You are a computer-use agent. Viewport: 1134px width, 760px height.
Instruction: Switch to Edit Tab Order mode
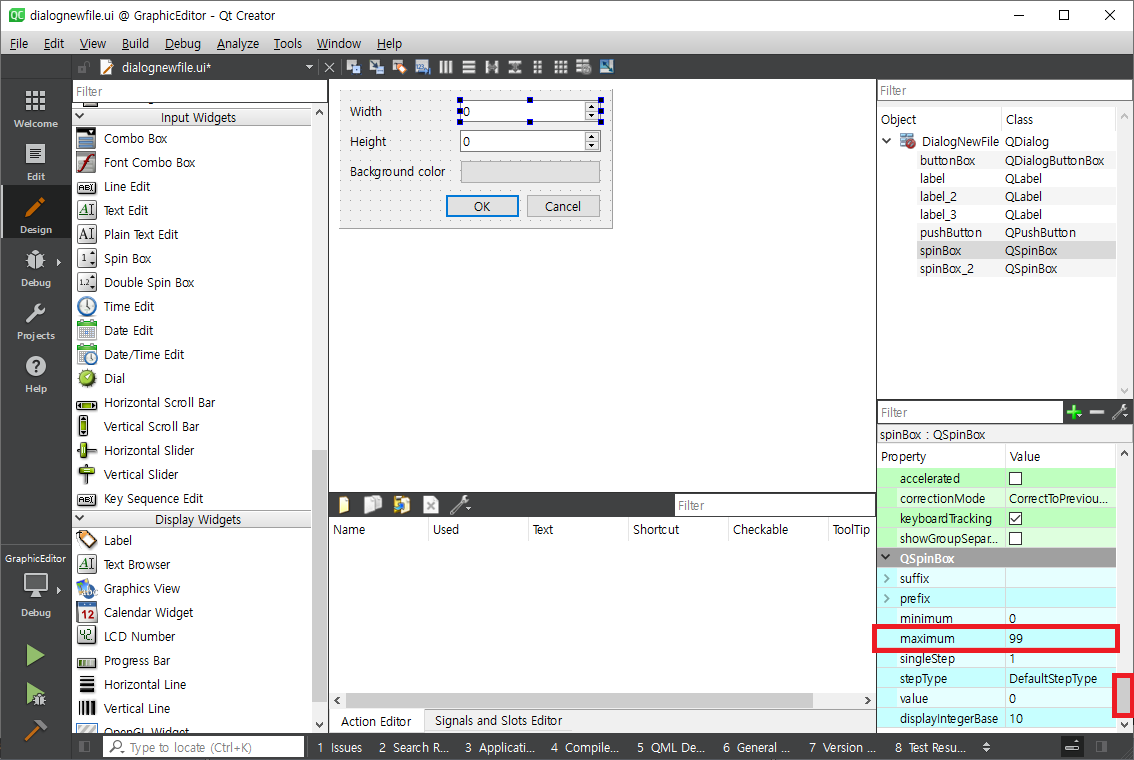point(423,67)
